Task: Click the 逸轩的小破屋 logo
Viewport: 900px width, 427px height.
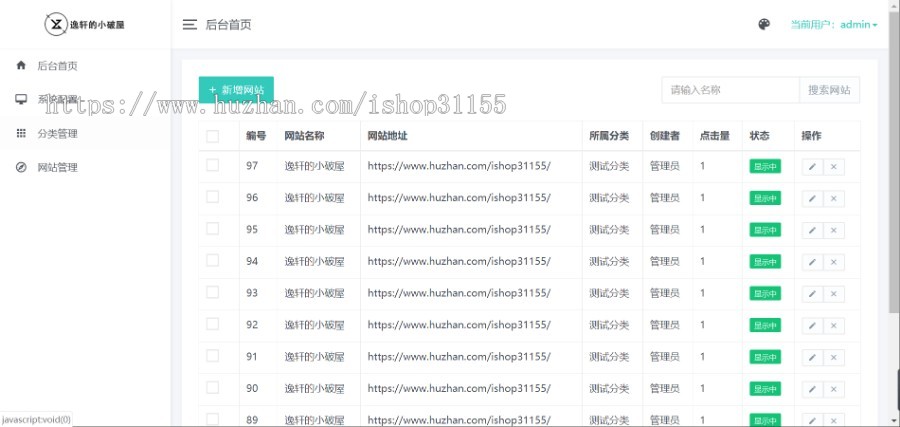Action: click(x=85, y=24)
